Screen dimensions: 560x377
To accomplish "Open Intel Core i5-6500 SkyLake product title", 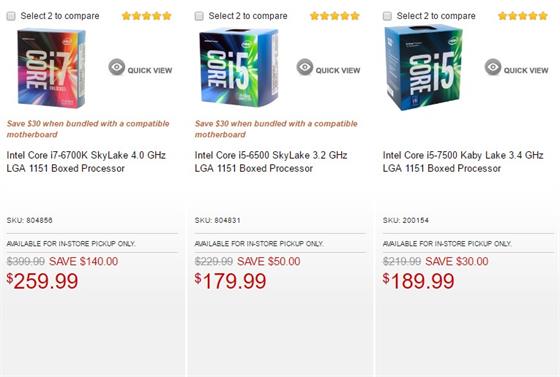I will click(271, 162).
